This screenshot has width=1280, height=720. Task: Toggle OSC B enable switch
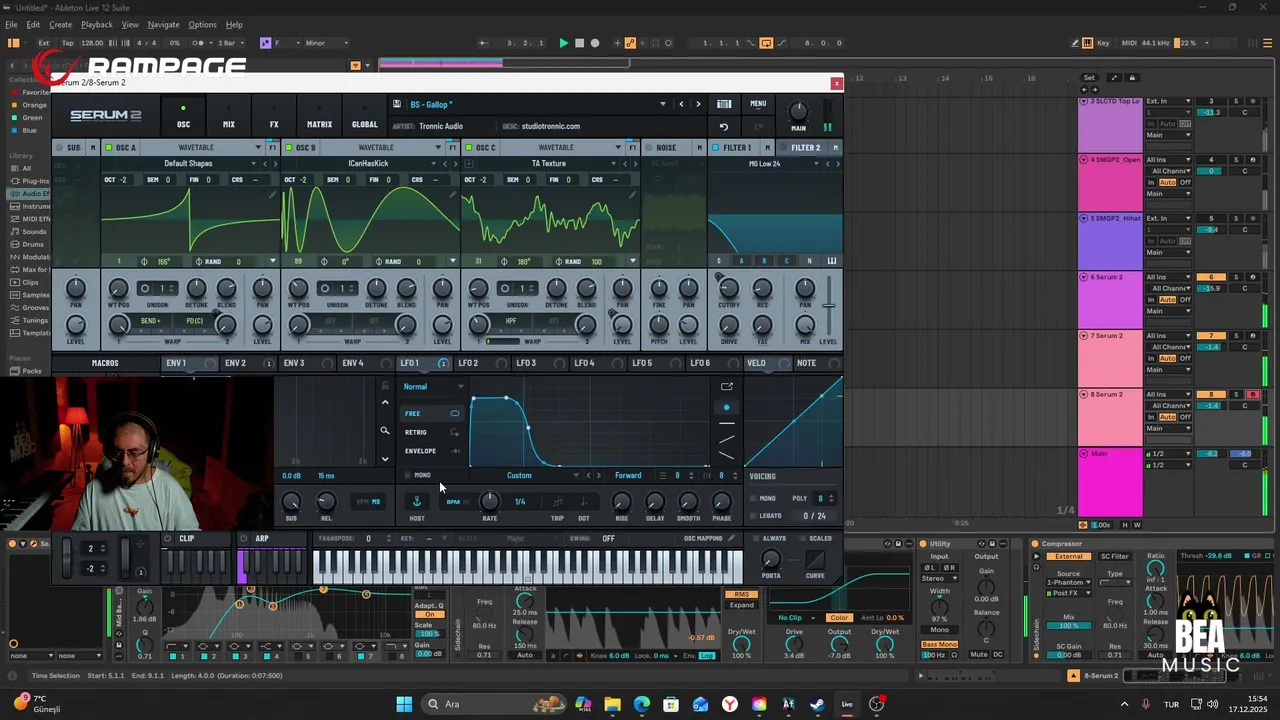pyautogui.click(x=289, y=148)
